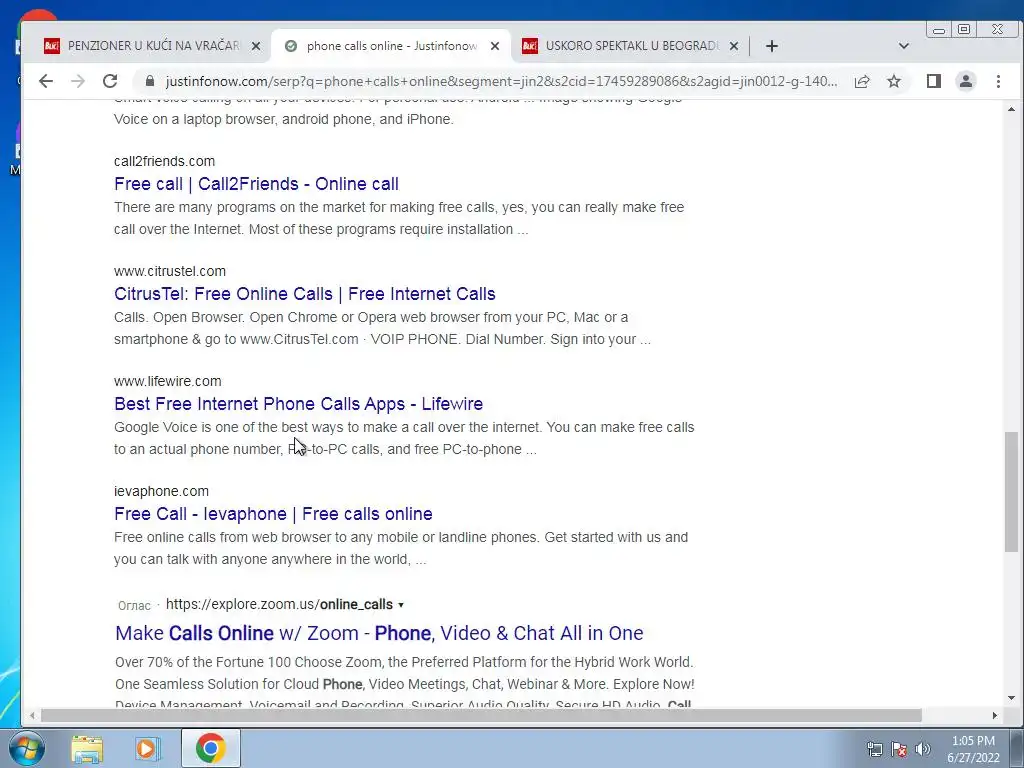Expand the tab search chevron

tap(904, 46)
